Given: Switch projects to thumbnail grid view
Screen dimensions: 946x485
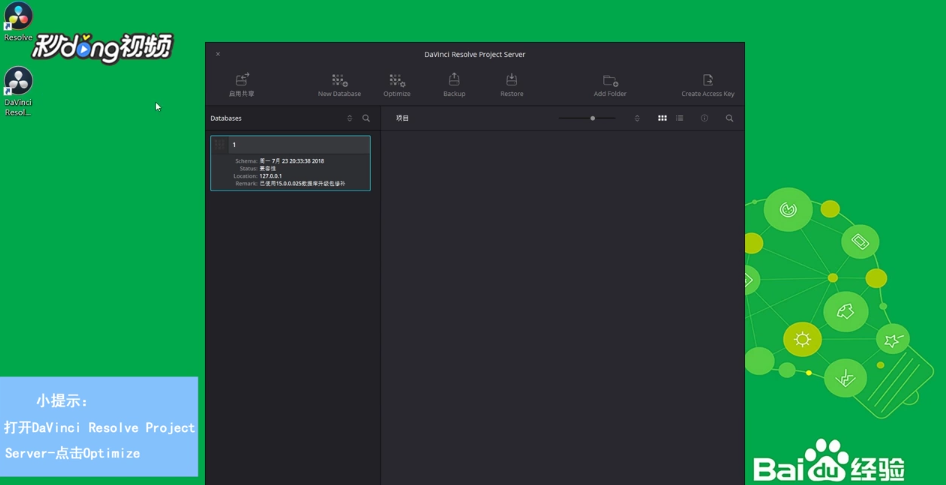Looking at the screenshot, I should (x=662, y=118).
